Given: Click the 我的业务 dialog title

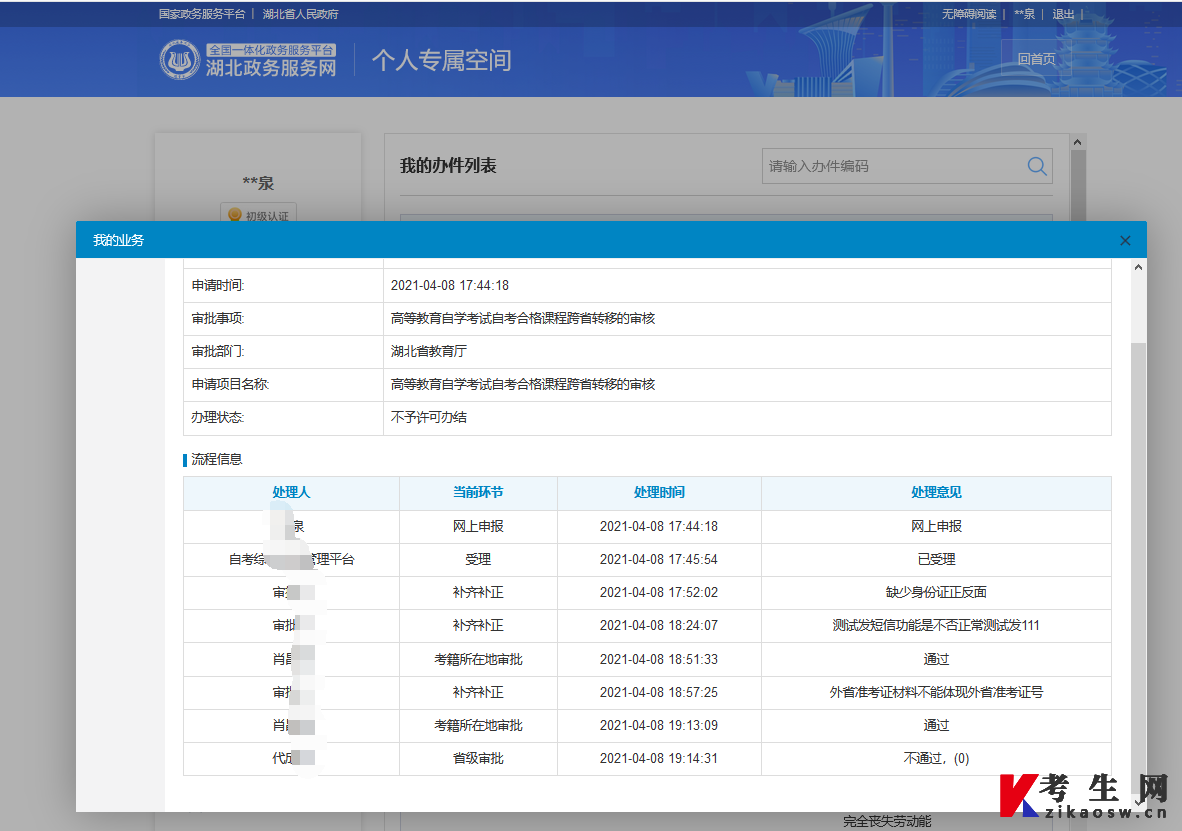Looking at the screenshot, I should (x=118, y=241).
